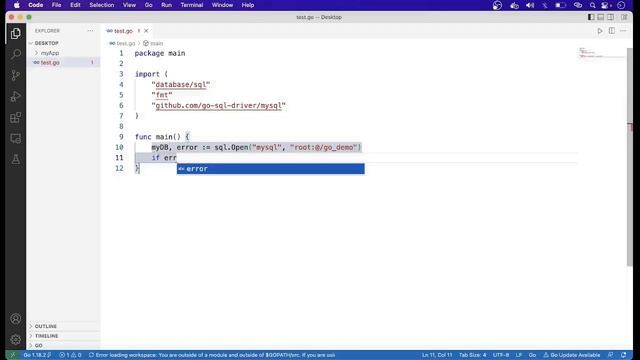
Task: Switch to the test.go editor tab
Action: tap(123, 31)
